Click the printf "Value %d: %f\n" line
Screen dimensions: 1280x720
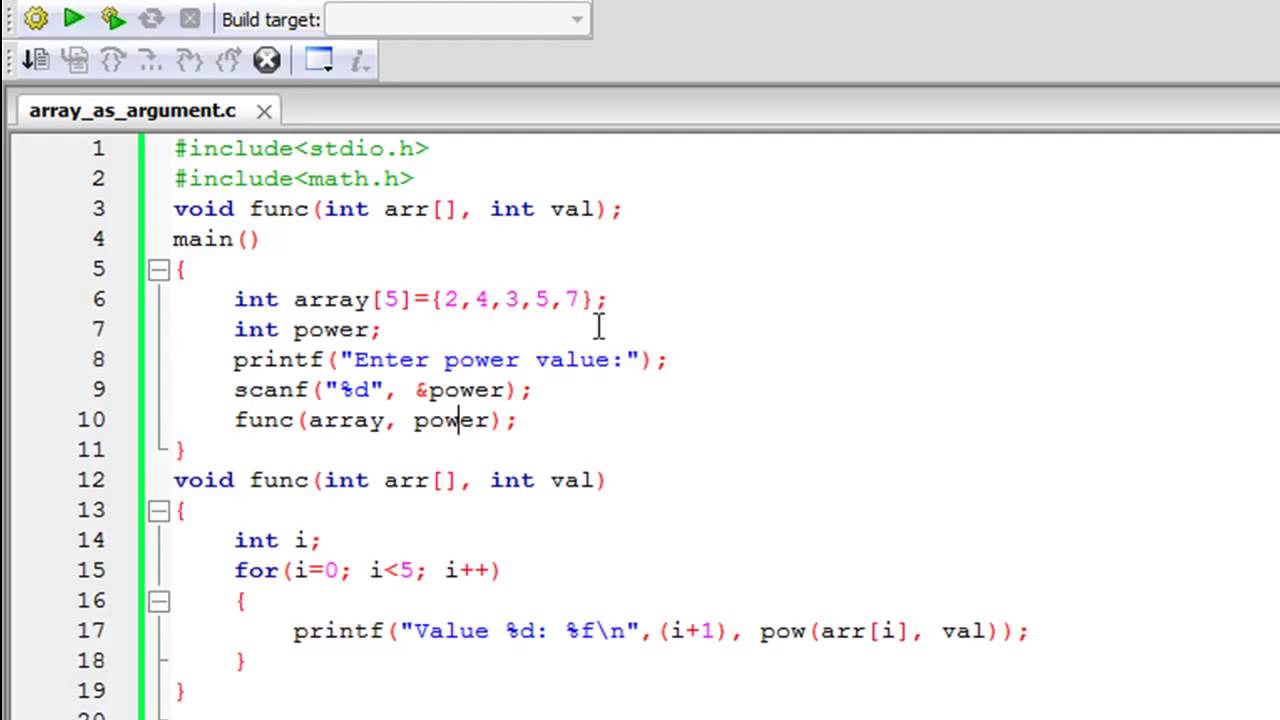tap(661, 631)
